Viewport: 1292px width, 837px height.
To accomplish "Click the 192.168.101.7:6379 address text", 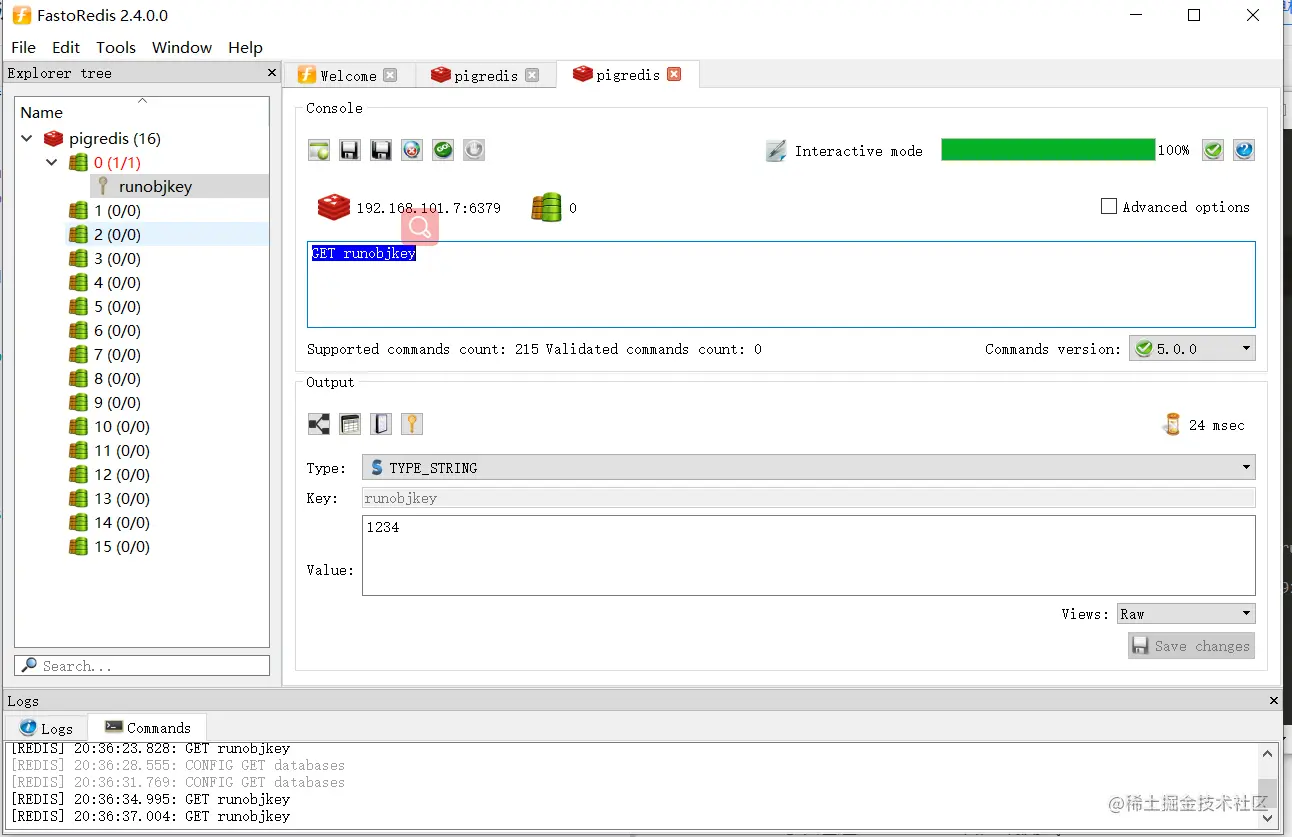I will click(x=429, y=208).
